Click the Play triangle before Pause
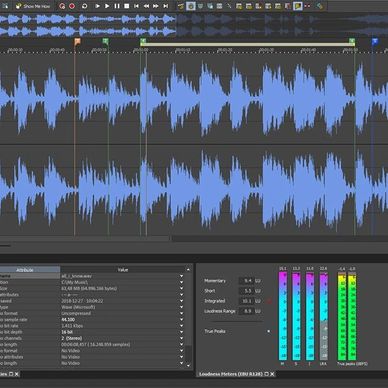 [107, 6]
